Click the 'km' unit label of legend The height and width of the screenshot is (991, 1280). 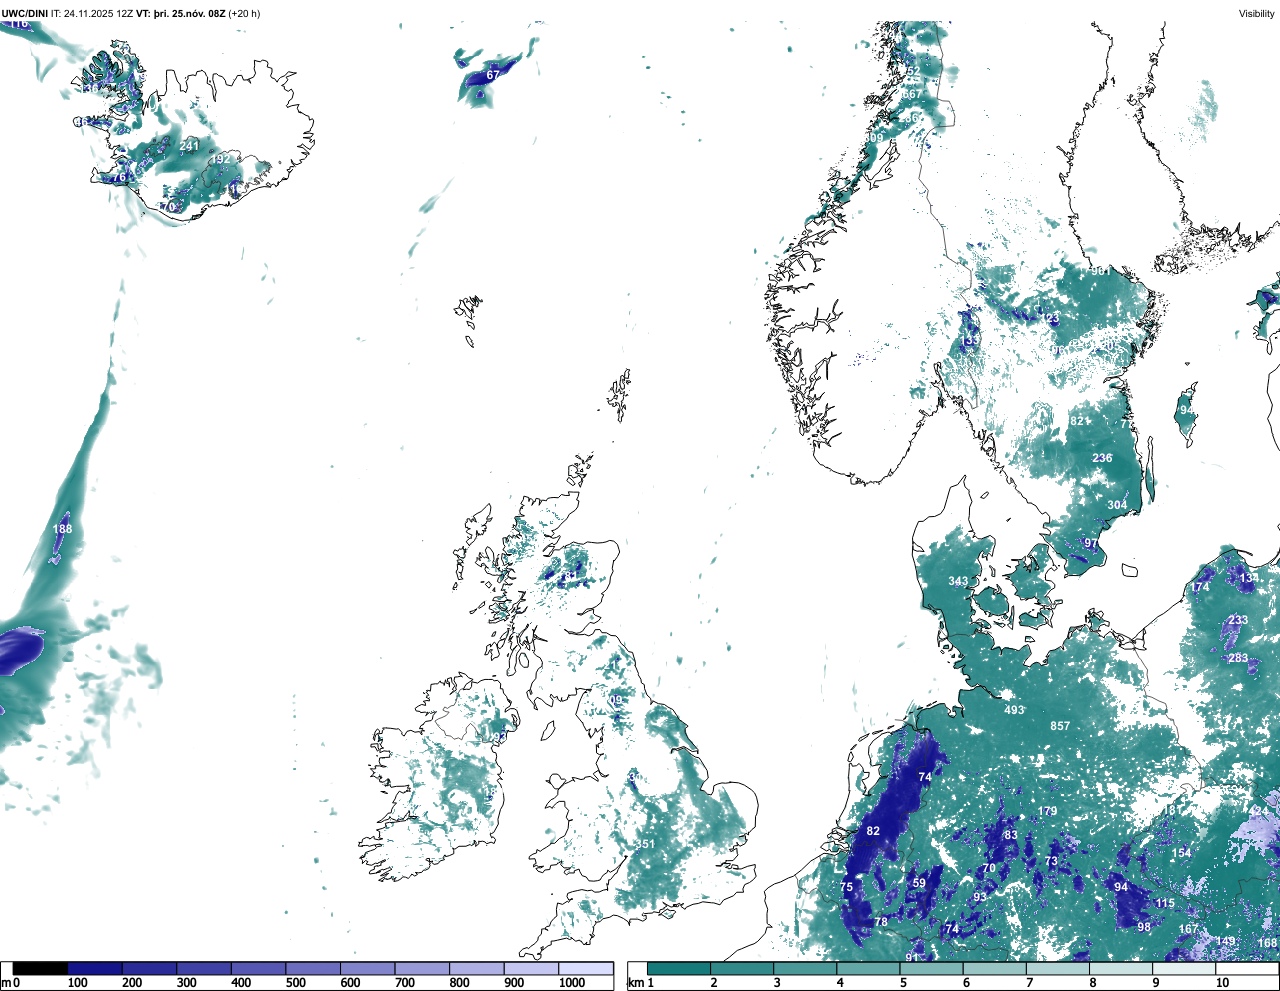coord(635,983)
